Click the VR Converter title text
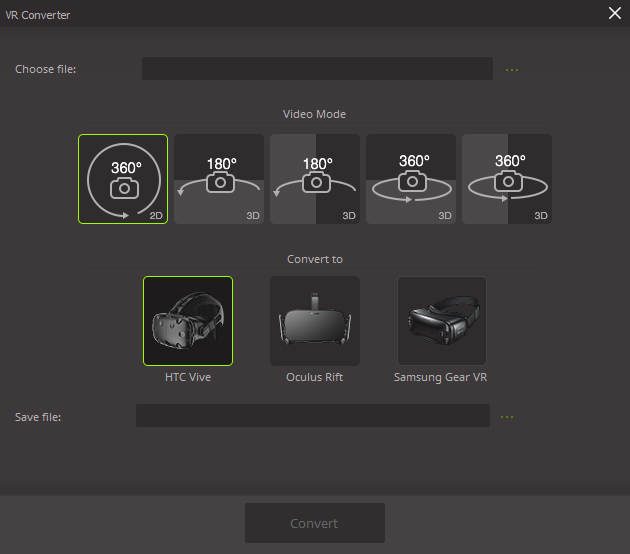The height and width of the screenshot is (554, 630). (x=39, y=15)
